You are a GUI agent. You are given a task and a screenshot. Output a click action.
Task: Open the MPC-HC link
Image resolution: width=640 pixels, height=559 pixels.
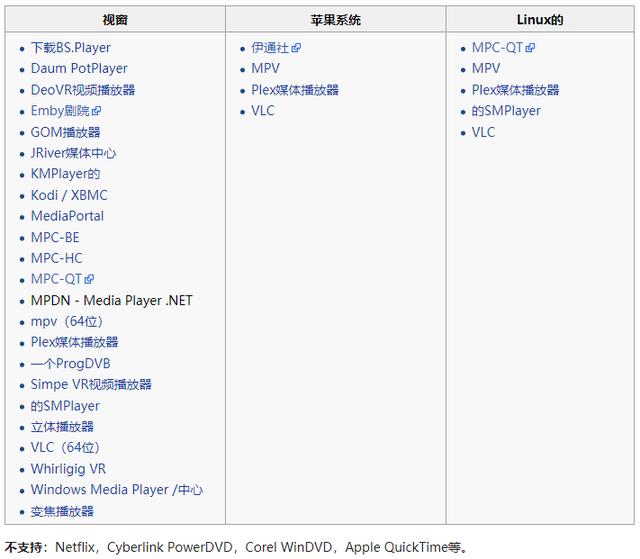coord(56,258)
